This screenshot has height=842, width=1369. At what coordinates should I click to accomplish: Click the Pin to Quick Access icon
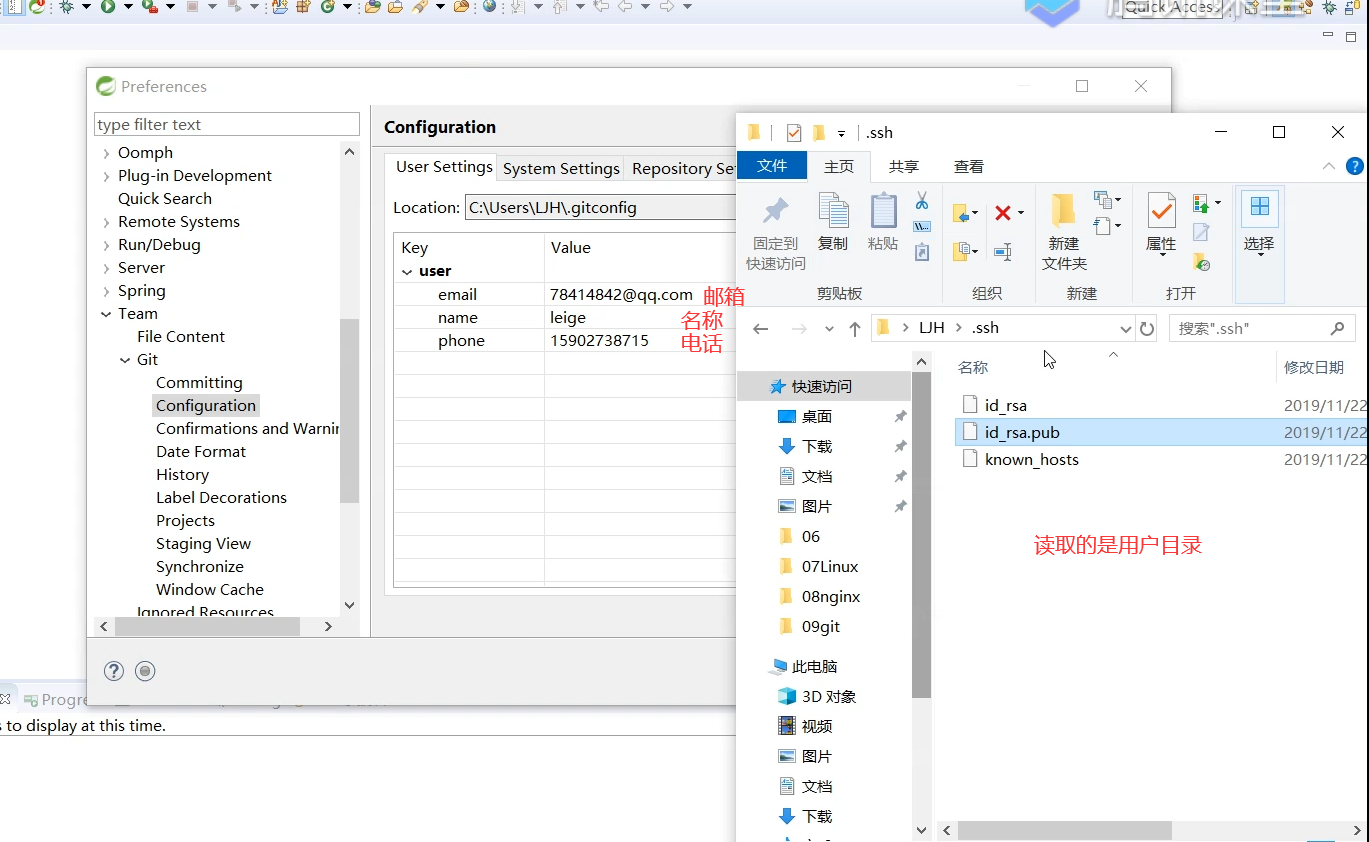tap(776, 210)
